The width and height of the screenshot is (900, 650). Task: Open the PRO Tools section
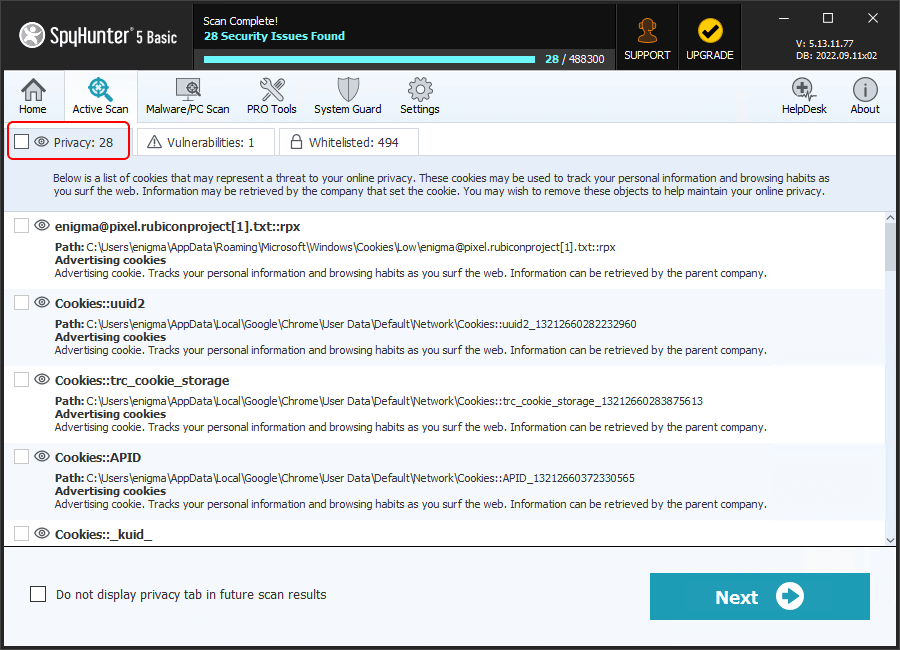[x=271, y=96]
